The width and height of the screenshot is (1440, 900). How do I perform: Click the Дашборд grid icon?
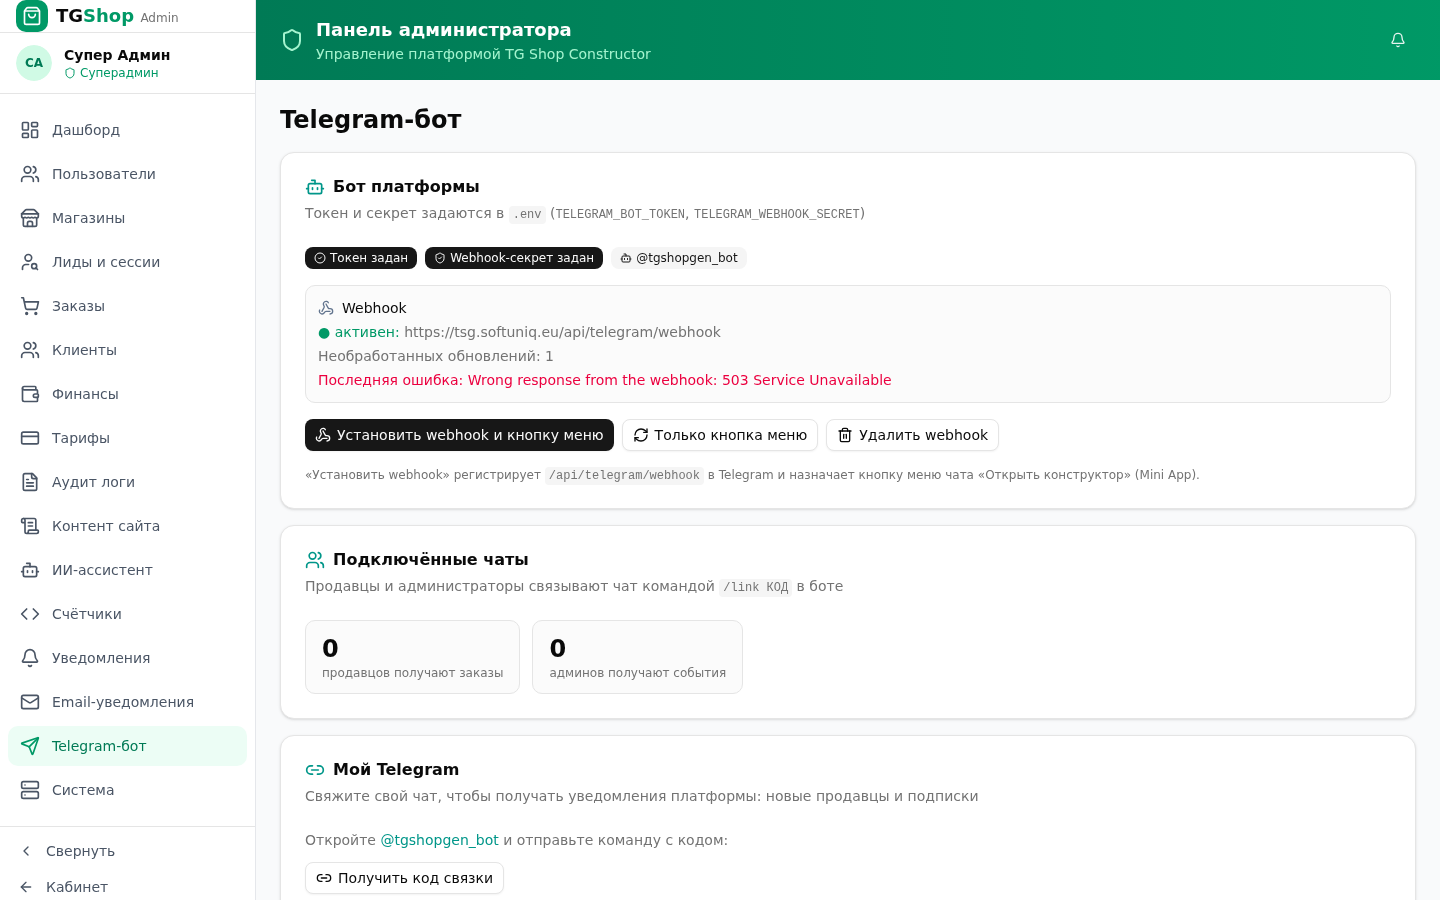coord(30,130)
